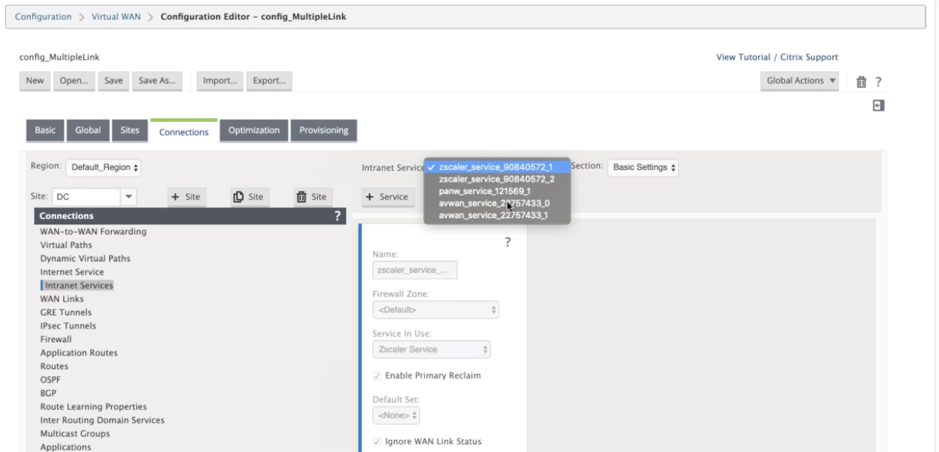This screenshot has width=939, height=452.
Task: Click the trash delete icon near Global Actions
Action: click(861, 81)
